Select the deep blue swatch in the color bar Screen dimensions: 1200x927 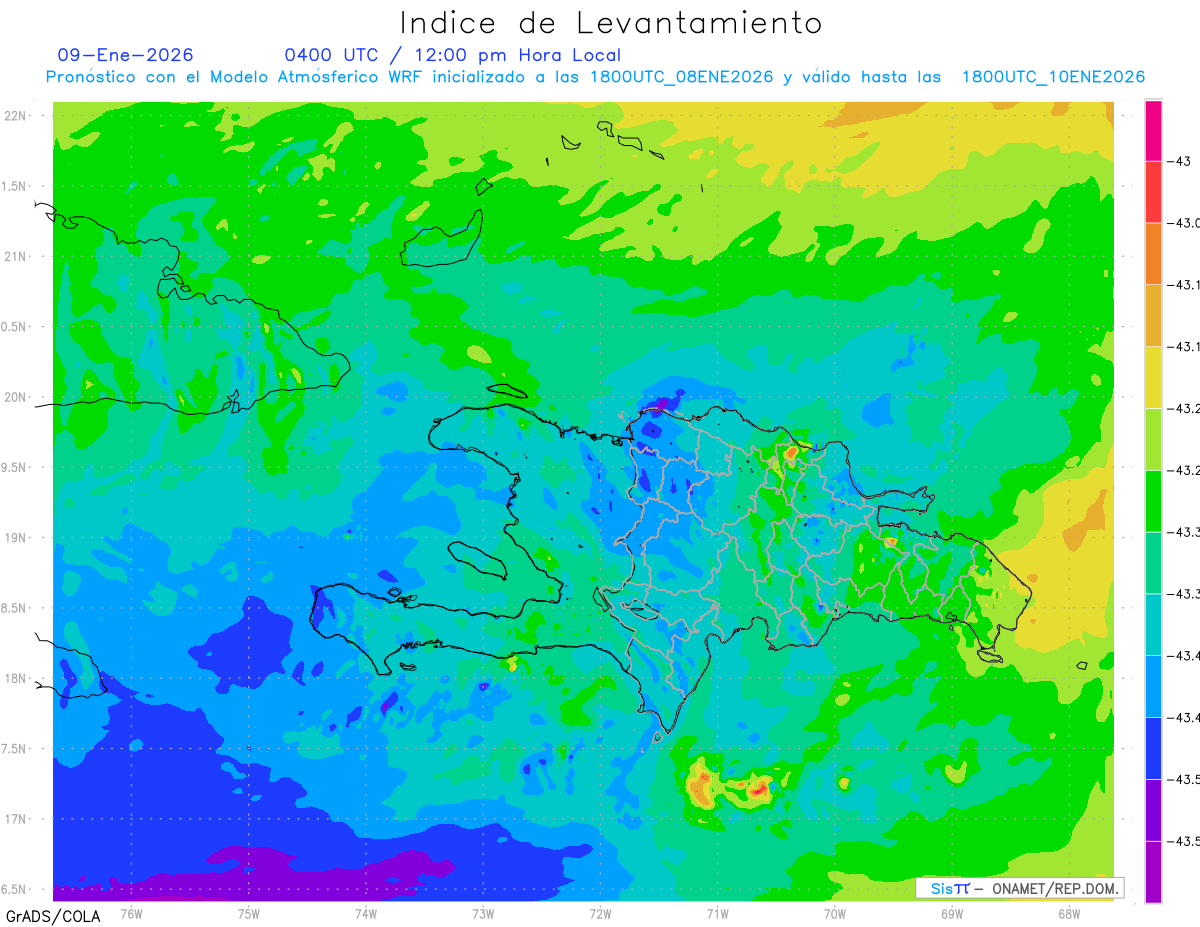point(1153,748)
